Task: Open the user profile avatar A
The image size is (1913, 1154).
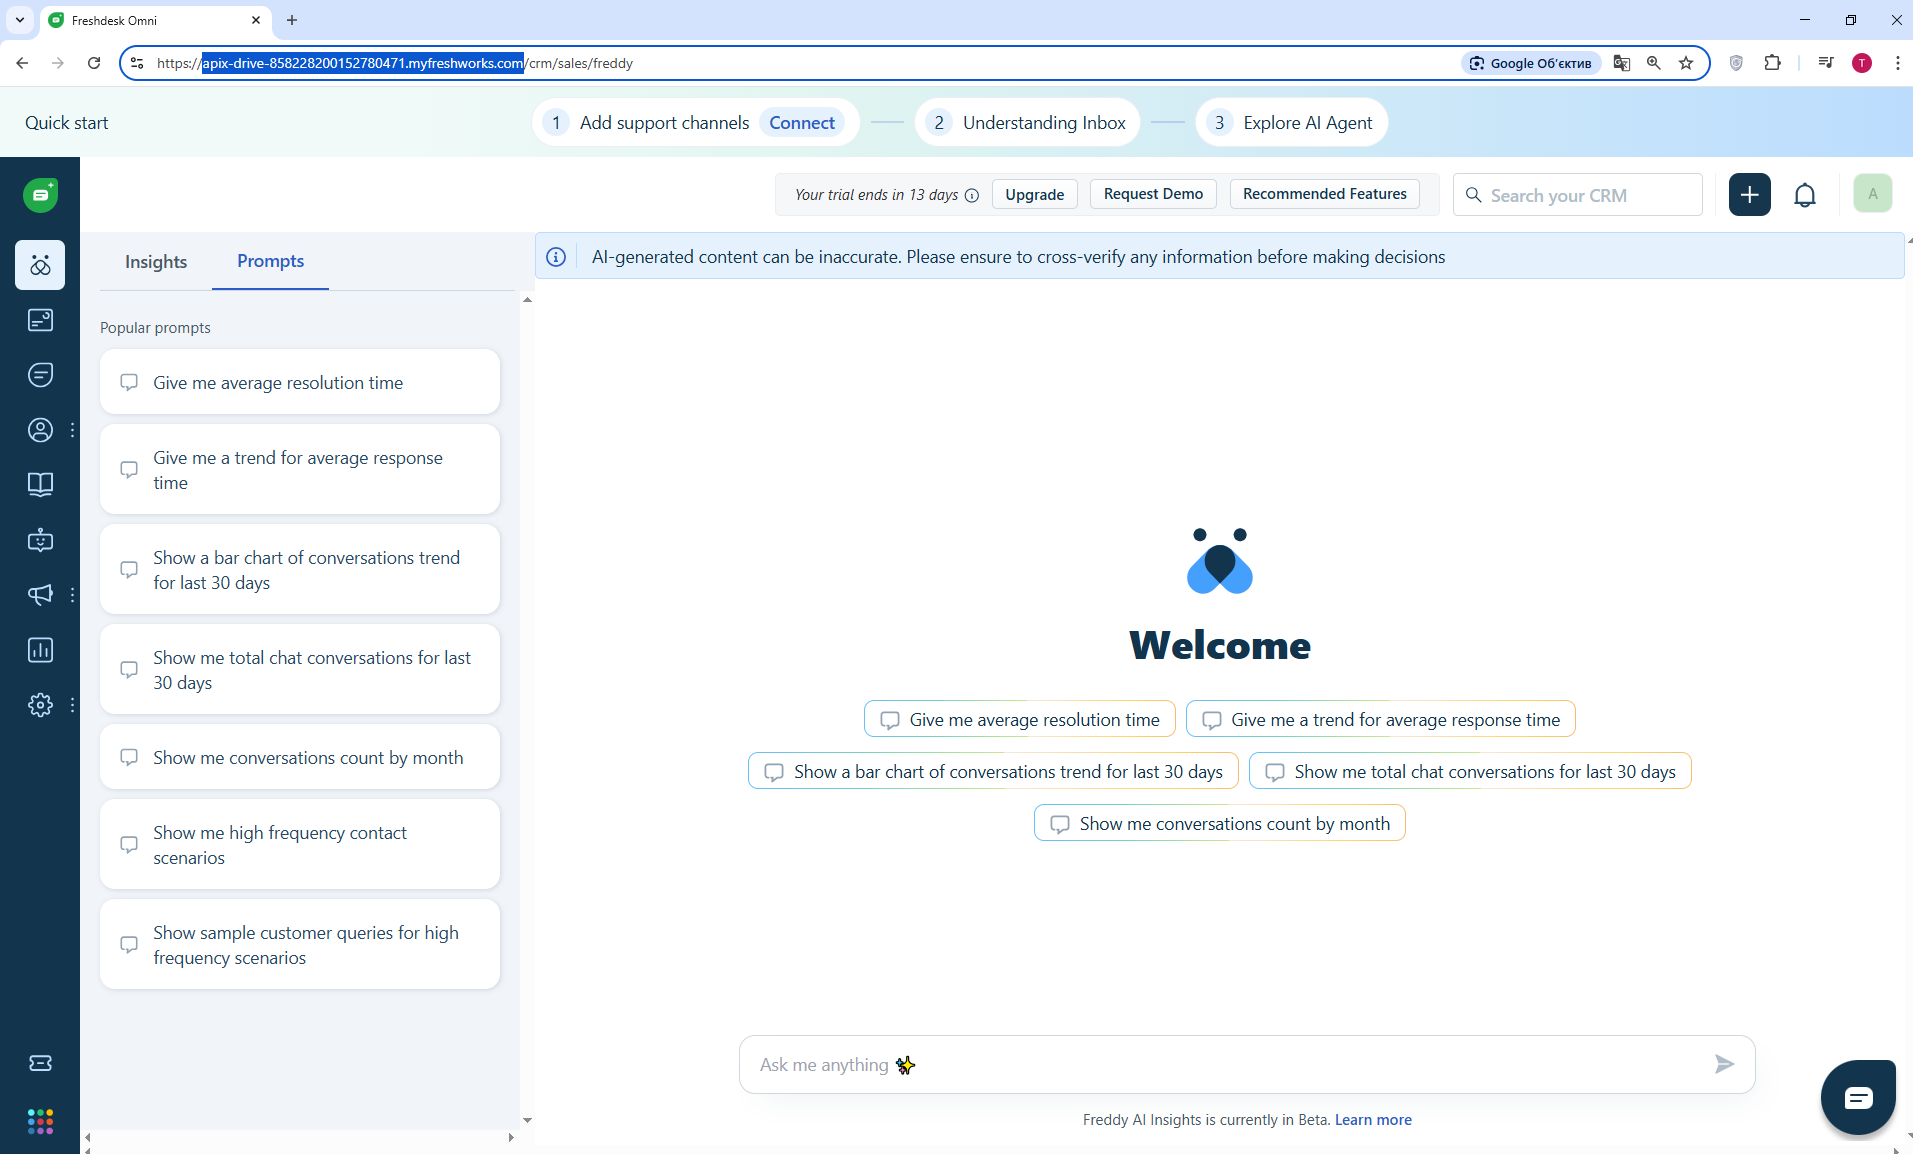Action: [x=1873, y=194]
